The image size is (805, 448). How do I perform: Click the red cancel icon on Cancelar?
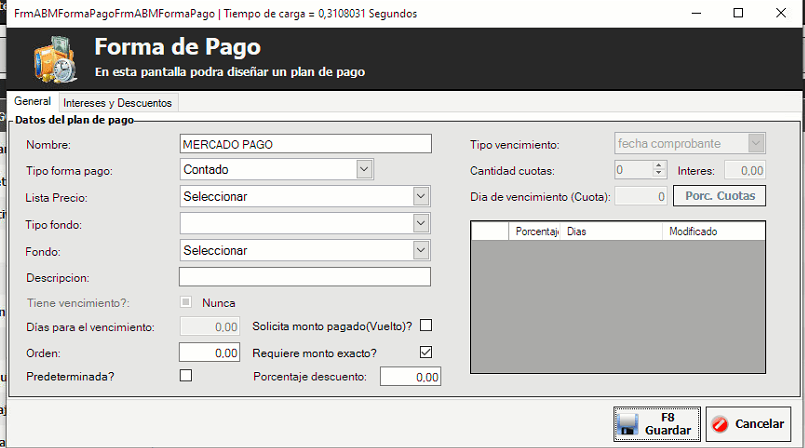[x=722, y=425]
